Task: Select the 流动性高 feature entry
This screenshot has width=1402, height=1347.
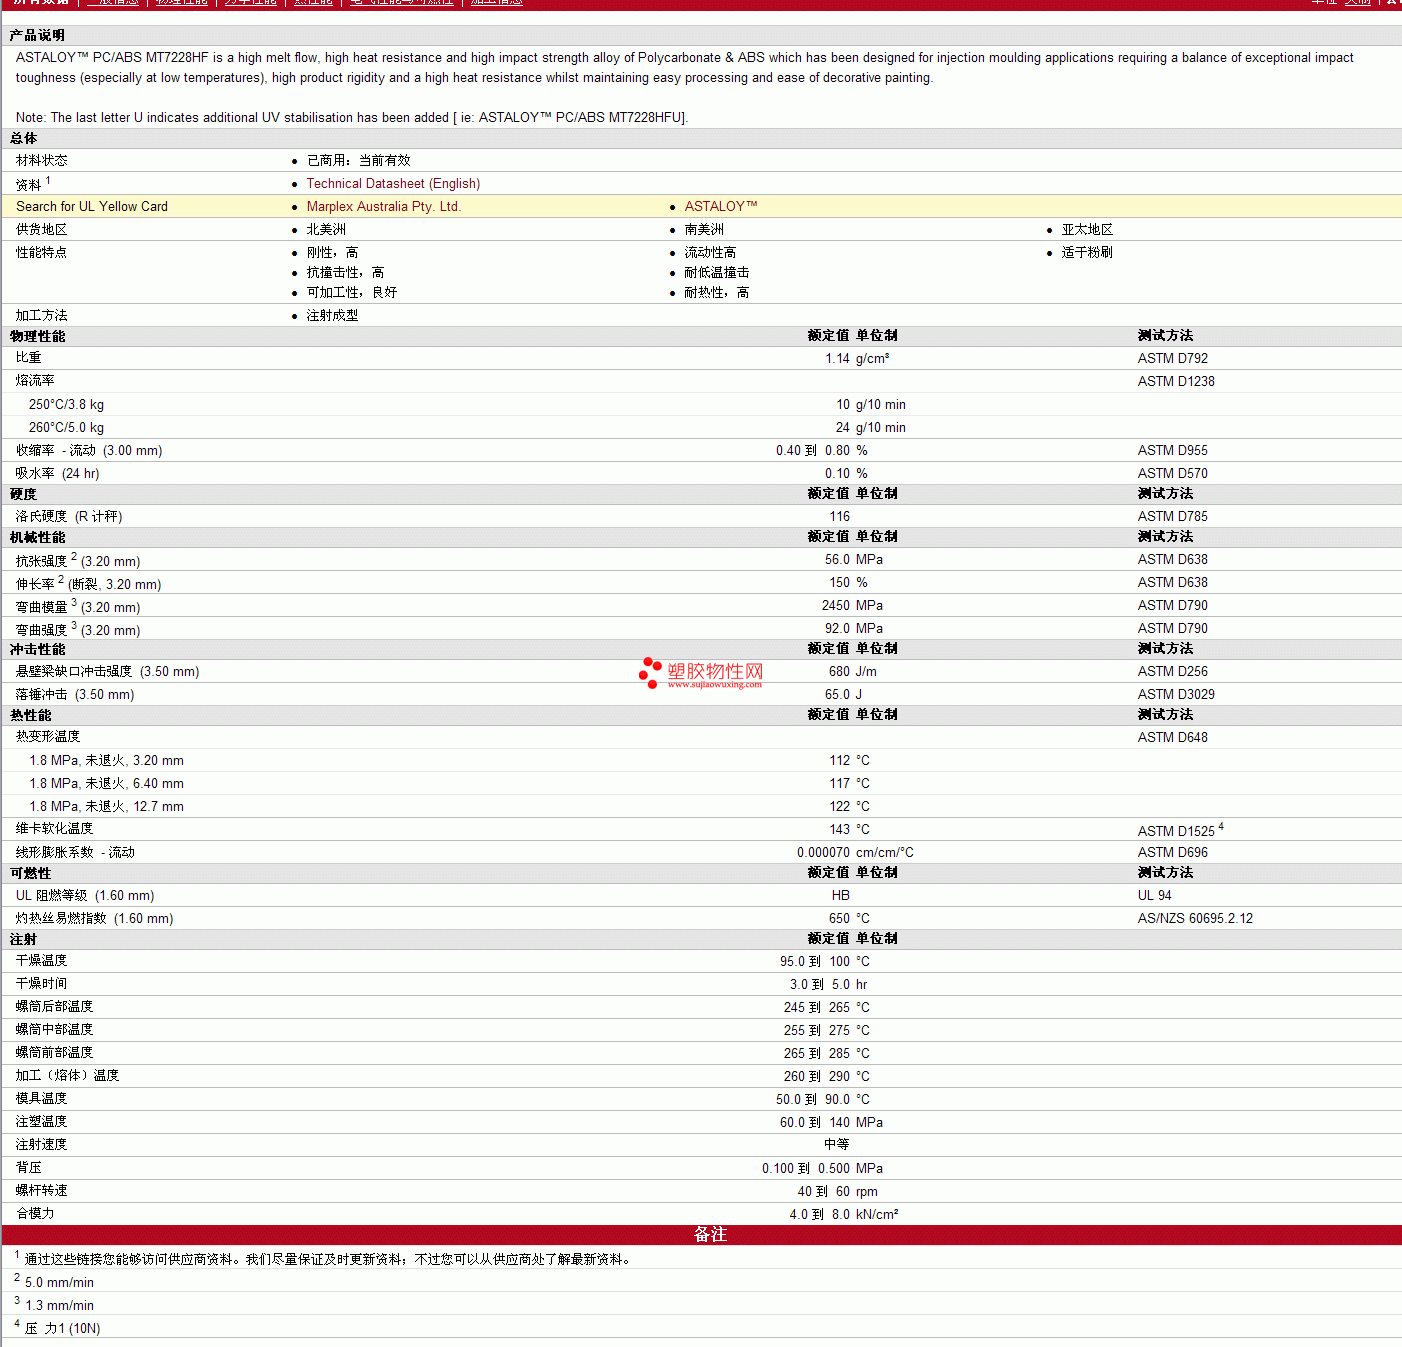Action: pos(711,253)
